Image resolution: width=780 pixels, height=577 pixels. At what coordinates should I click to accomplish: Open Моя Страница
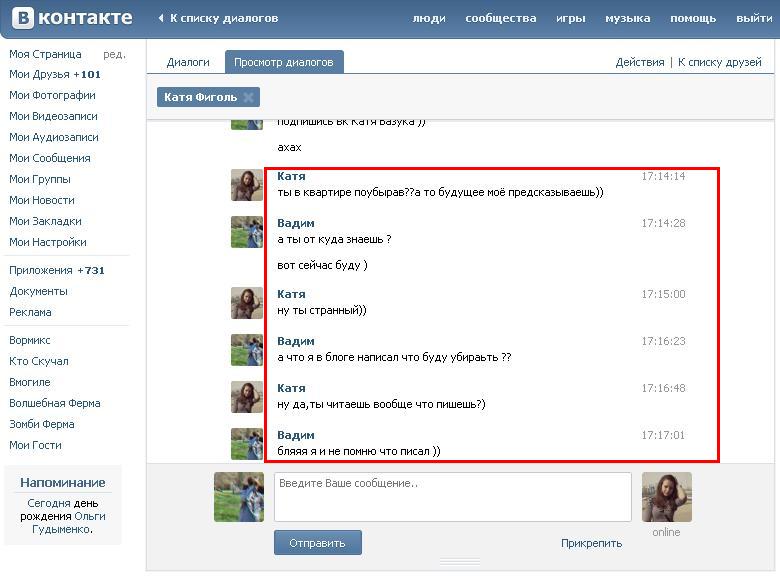pos(45,54)
